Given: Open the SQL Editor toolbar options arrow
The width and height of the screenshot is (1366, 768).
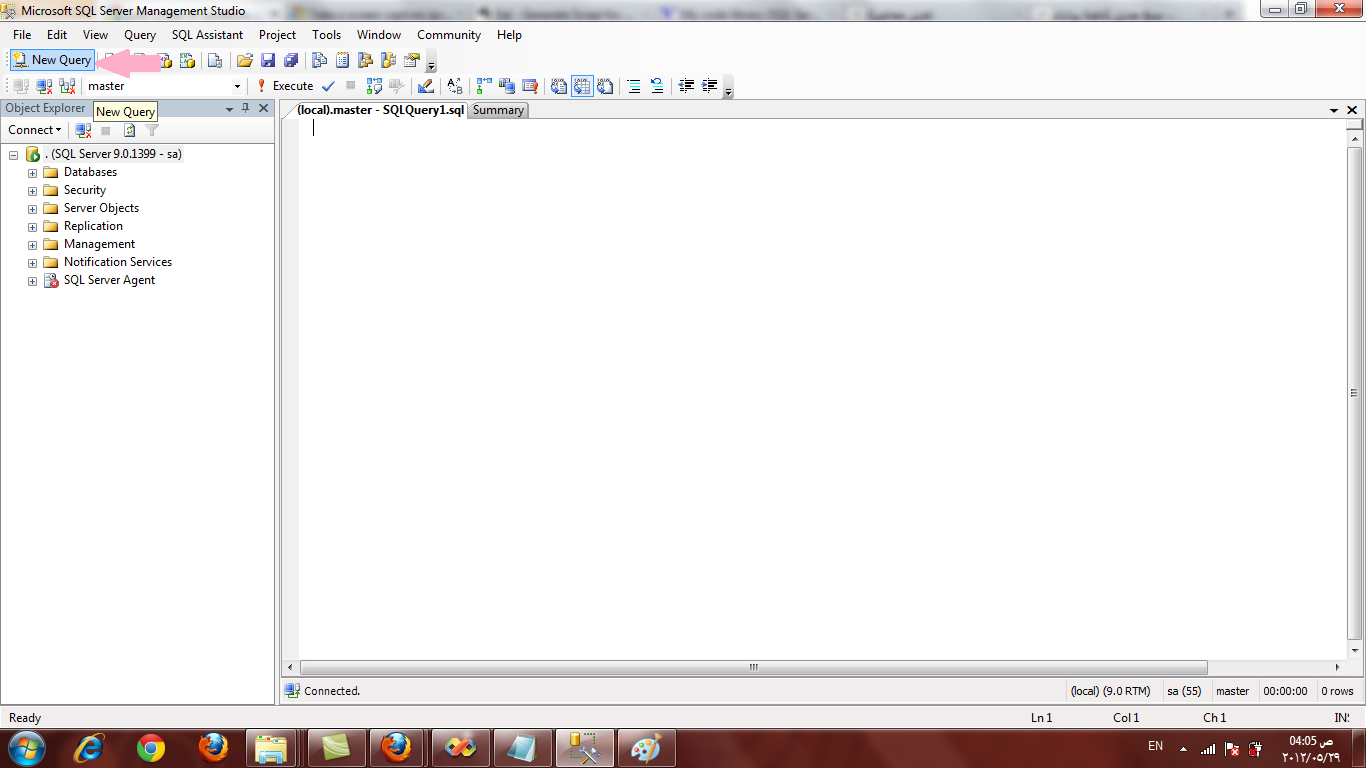Looking at the screenshot, I should click(x=728, y=88).
